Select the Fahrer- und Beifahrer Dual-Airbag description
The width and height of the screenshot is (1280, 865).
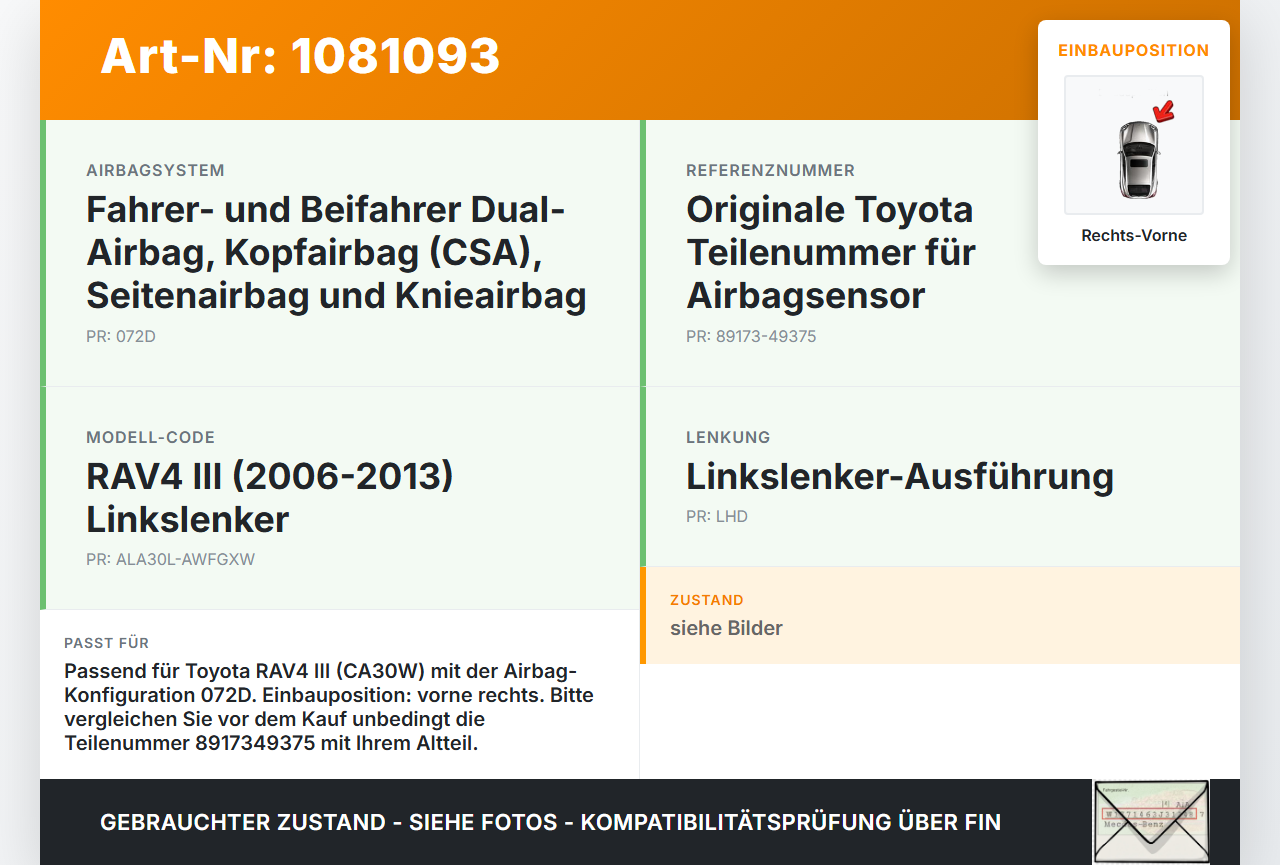336,253
